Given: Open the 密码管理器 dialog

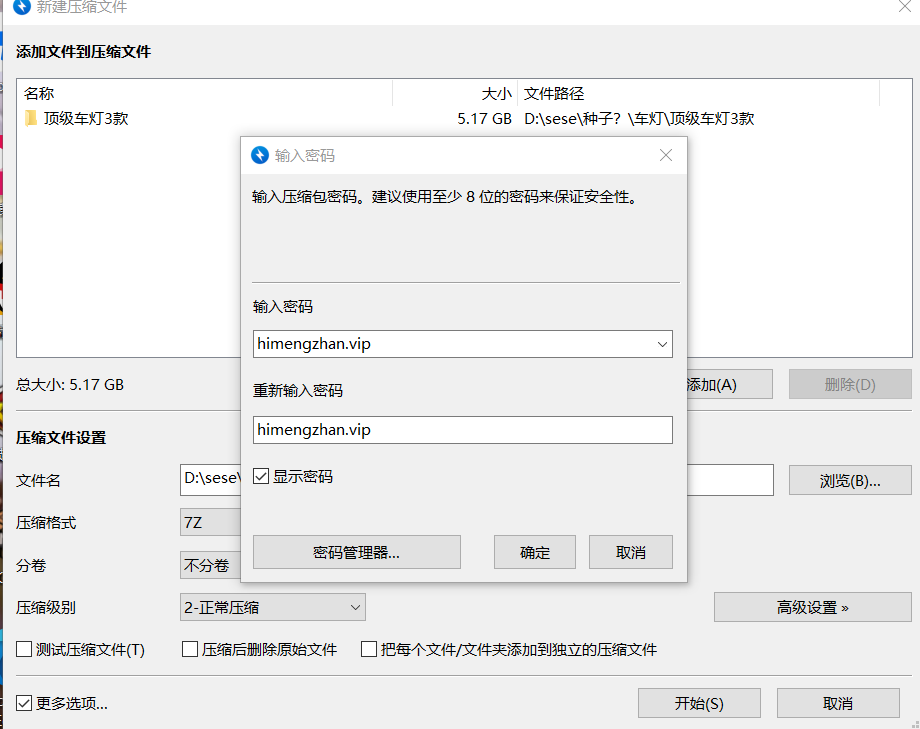Looking at the screenshot, I should pyautogui.click(x=356, y=551).
